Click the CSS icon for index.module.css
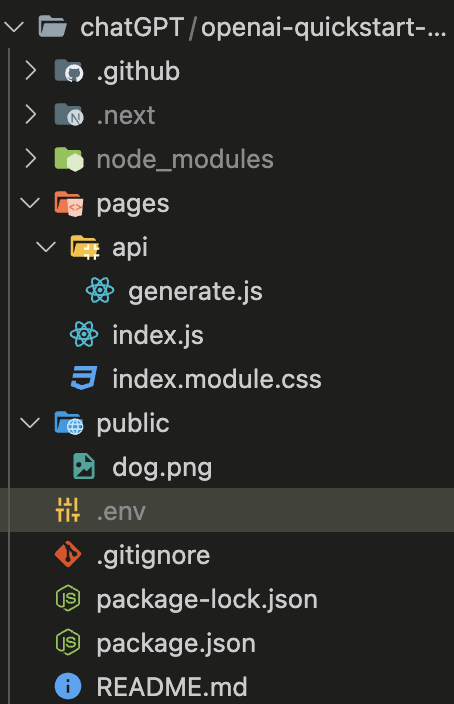Viewport: 454px width, 704px height. [84, 378]
